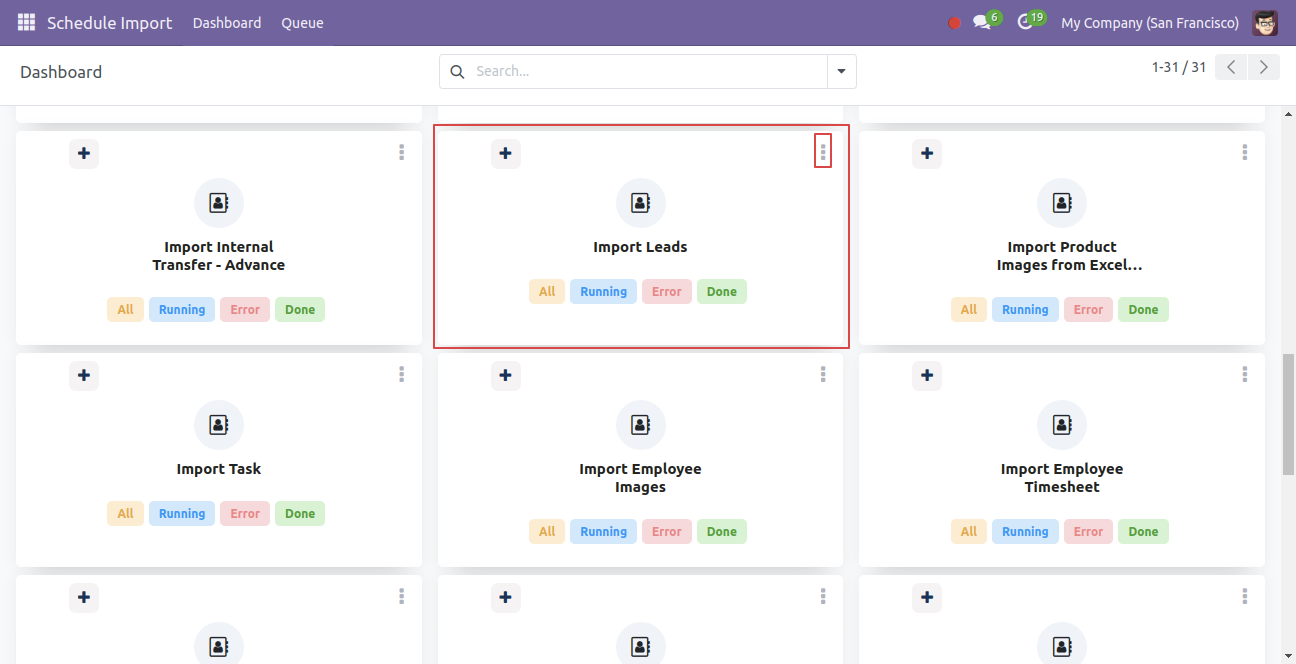Open the Queue menu

coord(302,23)
